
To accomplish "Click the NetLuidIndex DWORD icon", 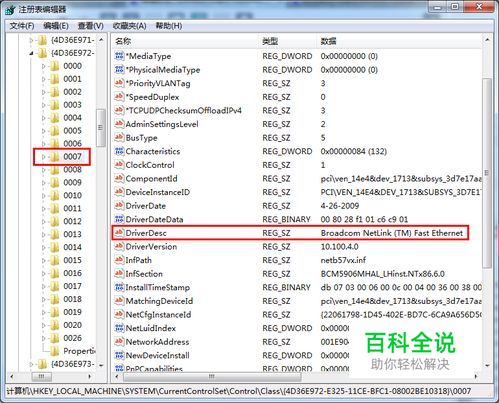I will pos(119,328).
